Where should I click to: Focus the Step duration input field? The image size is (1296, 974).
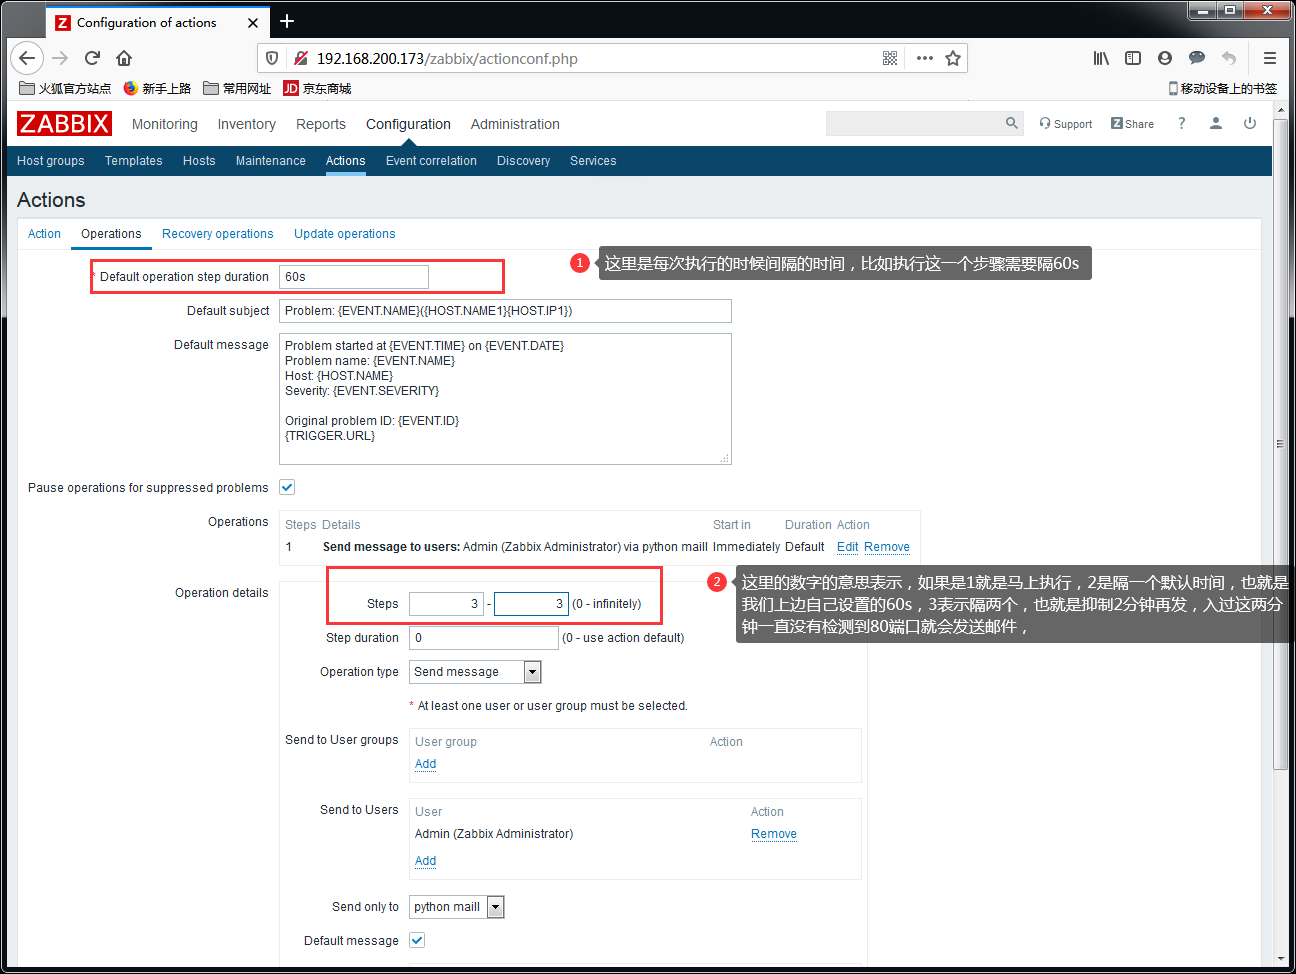(x=484, y=638)
